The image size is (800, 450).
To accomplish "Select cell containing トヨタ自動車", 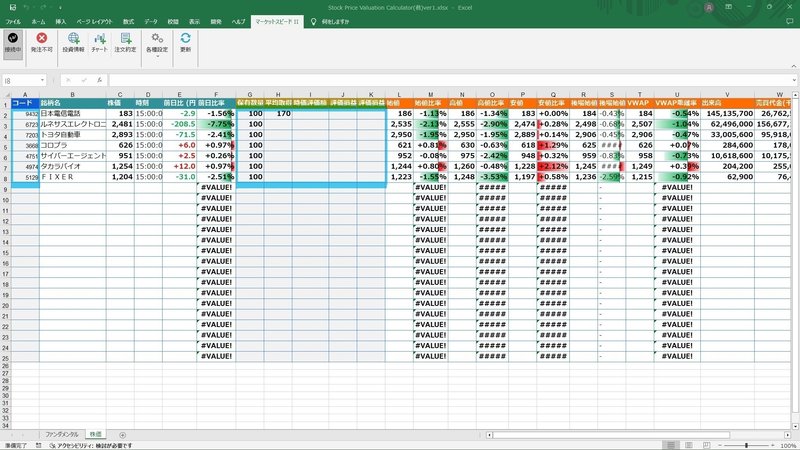I will (72, 135).
